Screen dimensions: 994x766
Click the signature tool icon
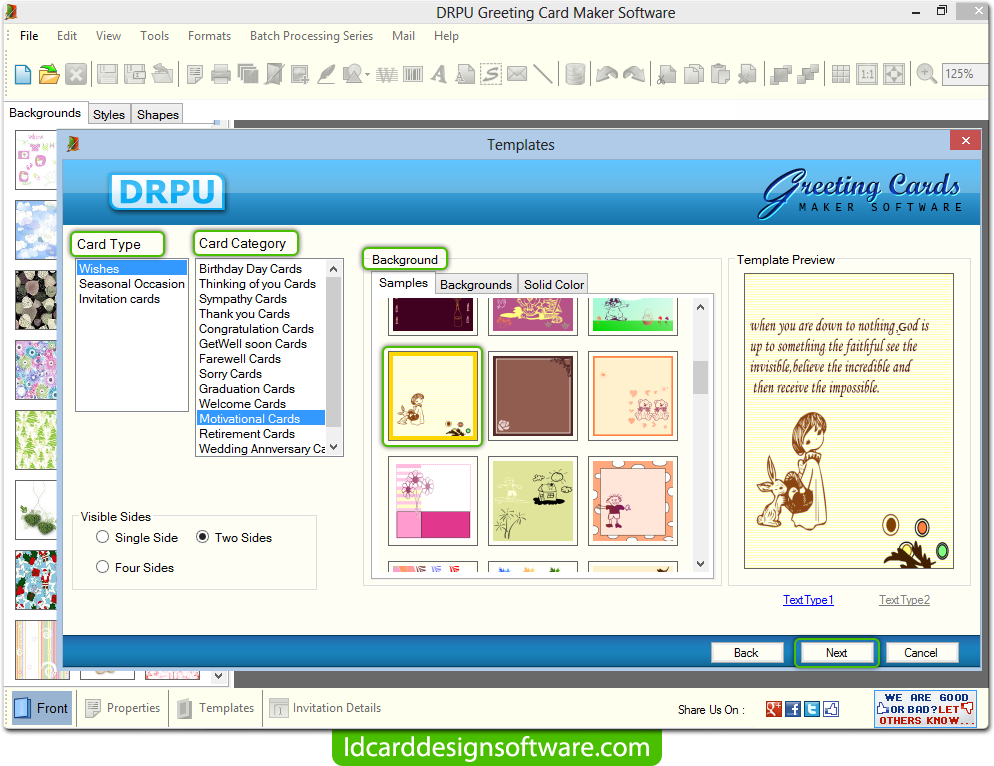491,75
